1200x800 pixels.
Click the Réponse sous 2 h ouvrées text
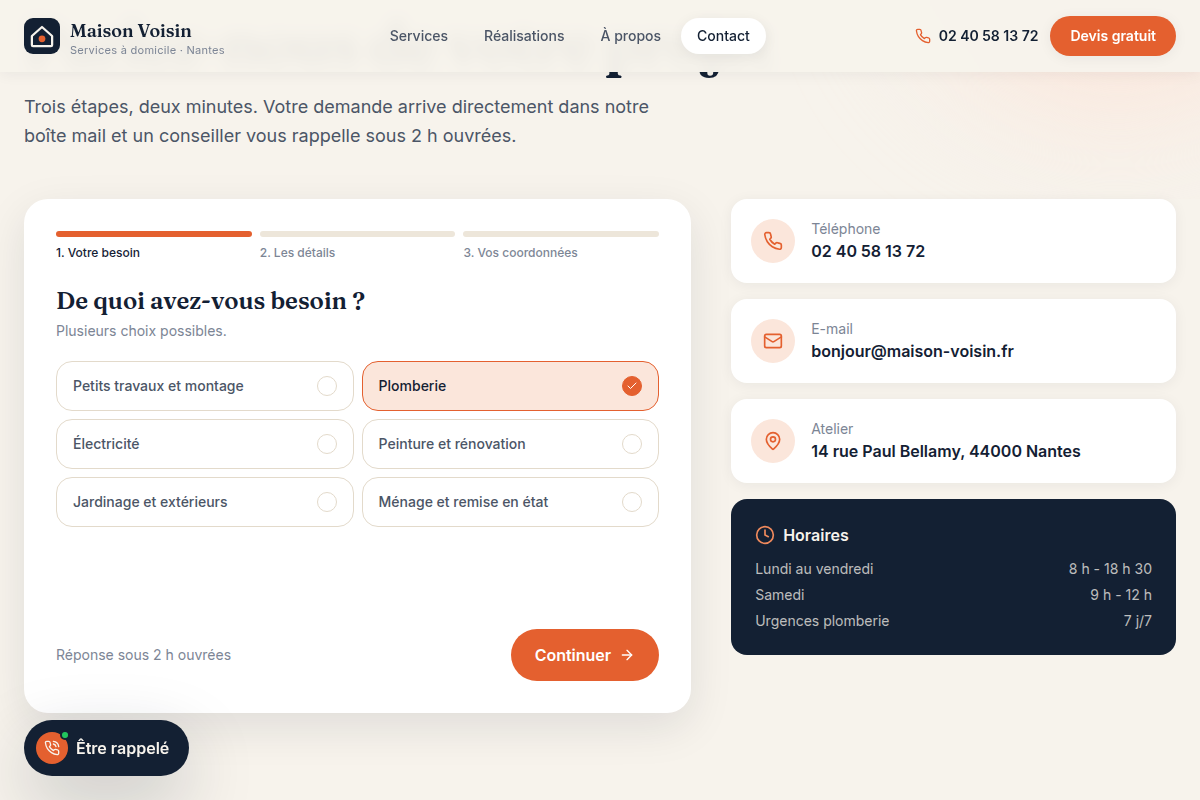[x=143, y=655]
